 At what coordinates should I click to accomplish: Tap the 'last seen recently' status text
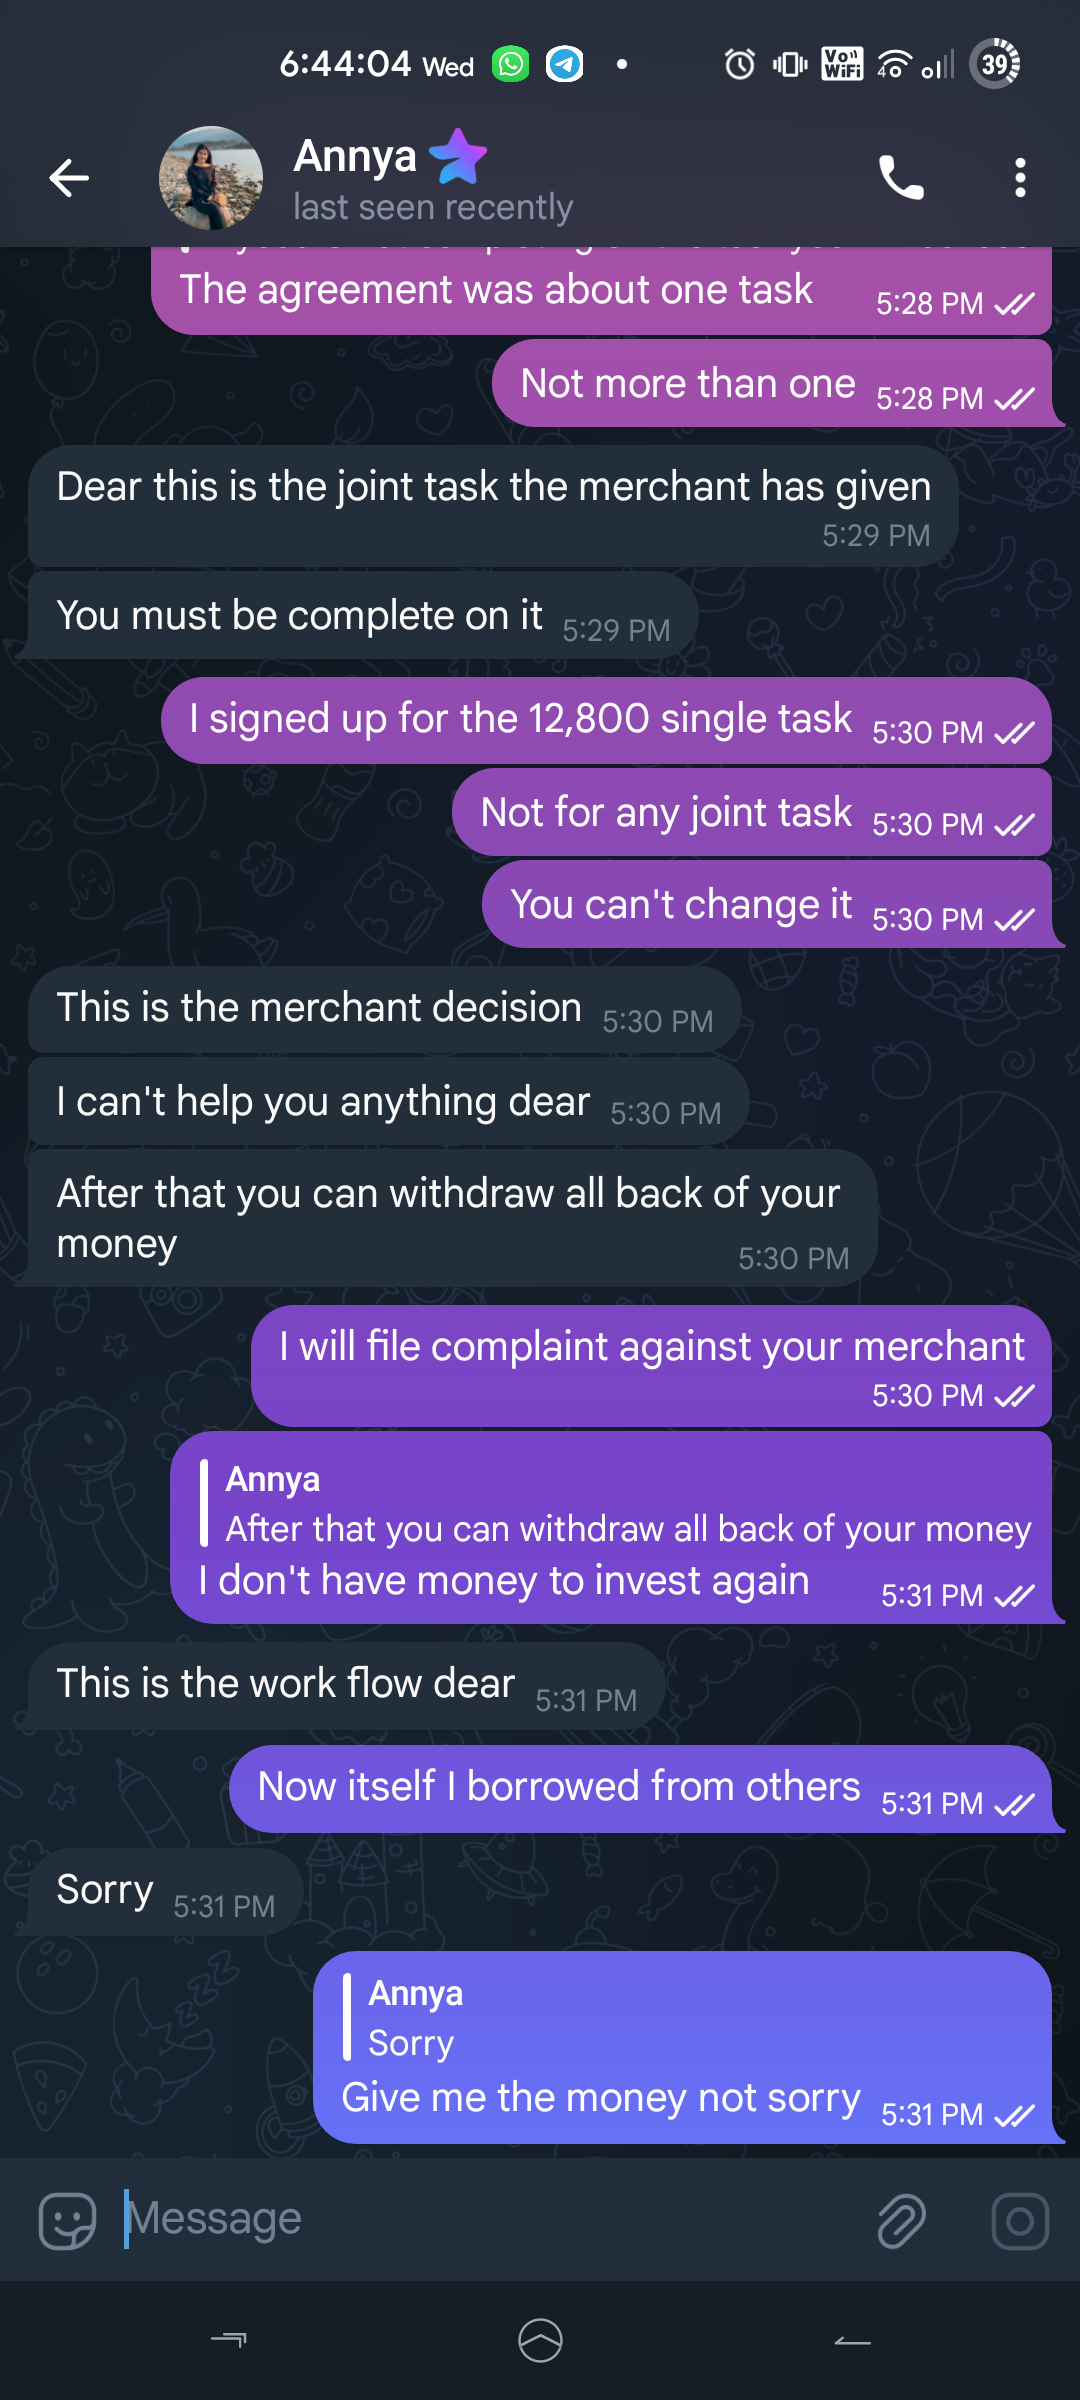pos(432,208)
